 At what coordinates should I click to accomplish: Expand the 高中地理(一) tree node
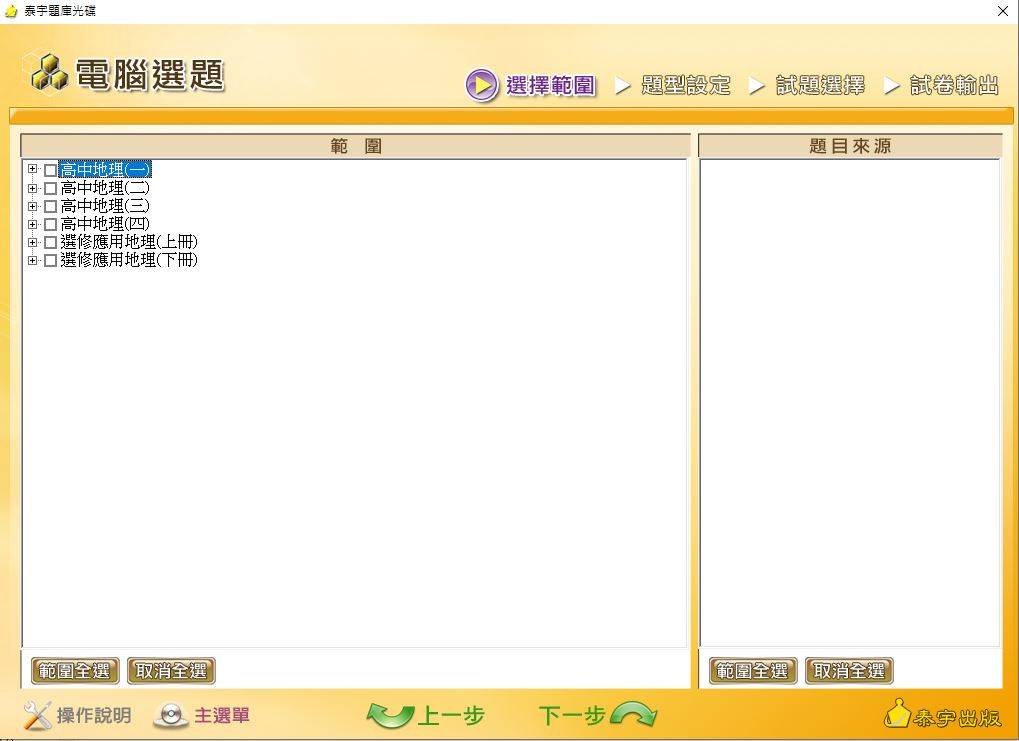(32, 169)
